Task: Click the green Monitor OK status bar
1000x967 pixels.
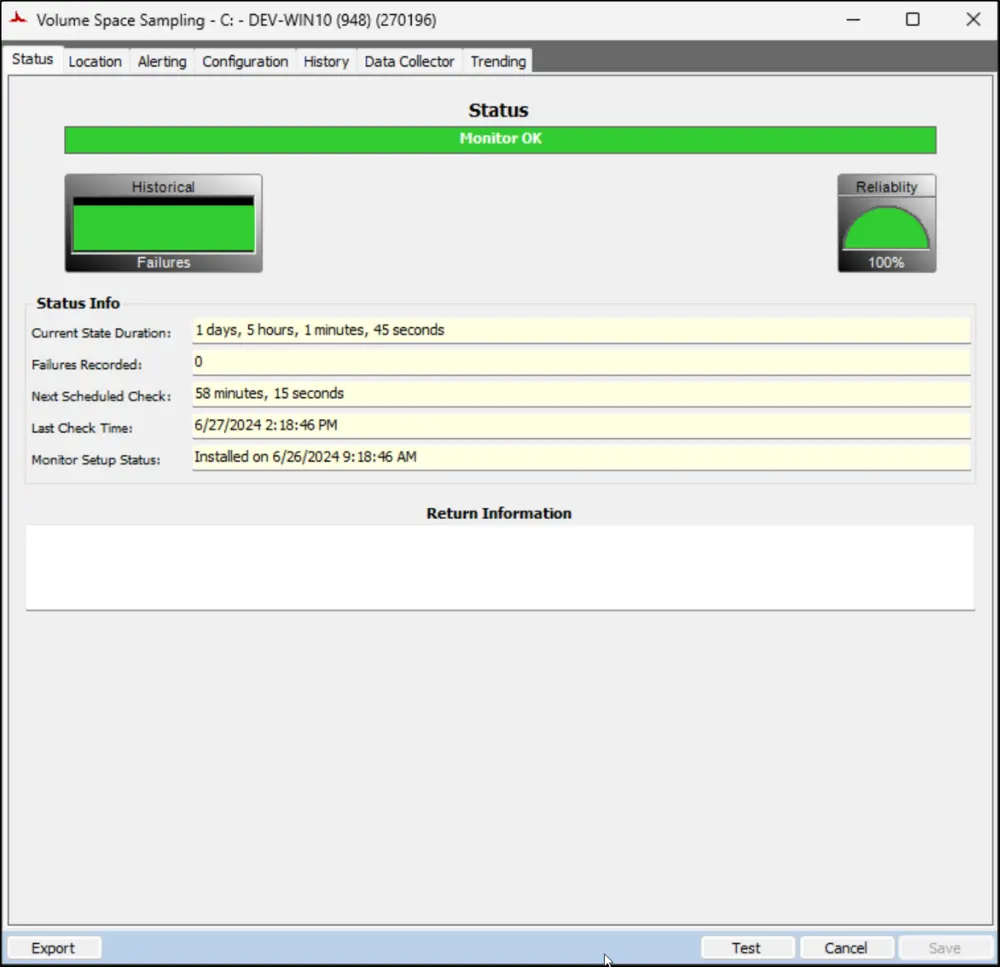Action: pos(500,140)
